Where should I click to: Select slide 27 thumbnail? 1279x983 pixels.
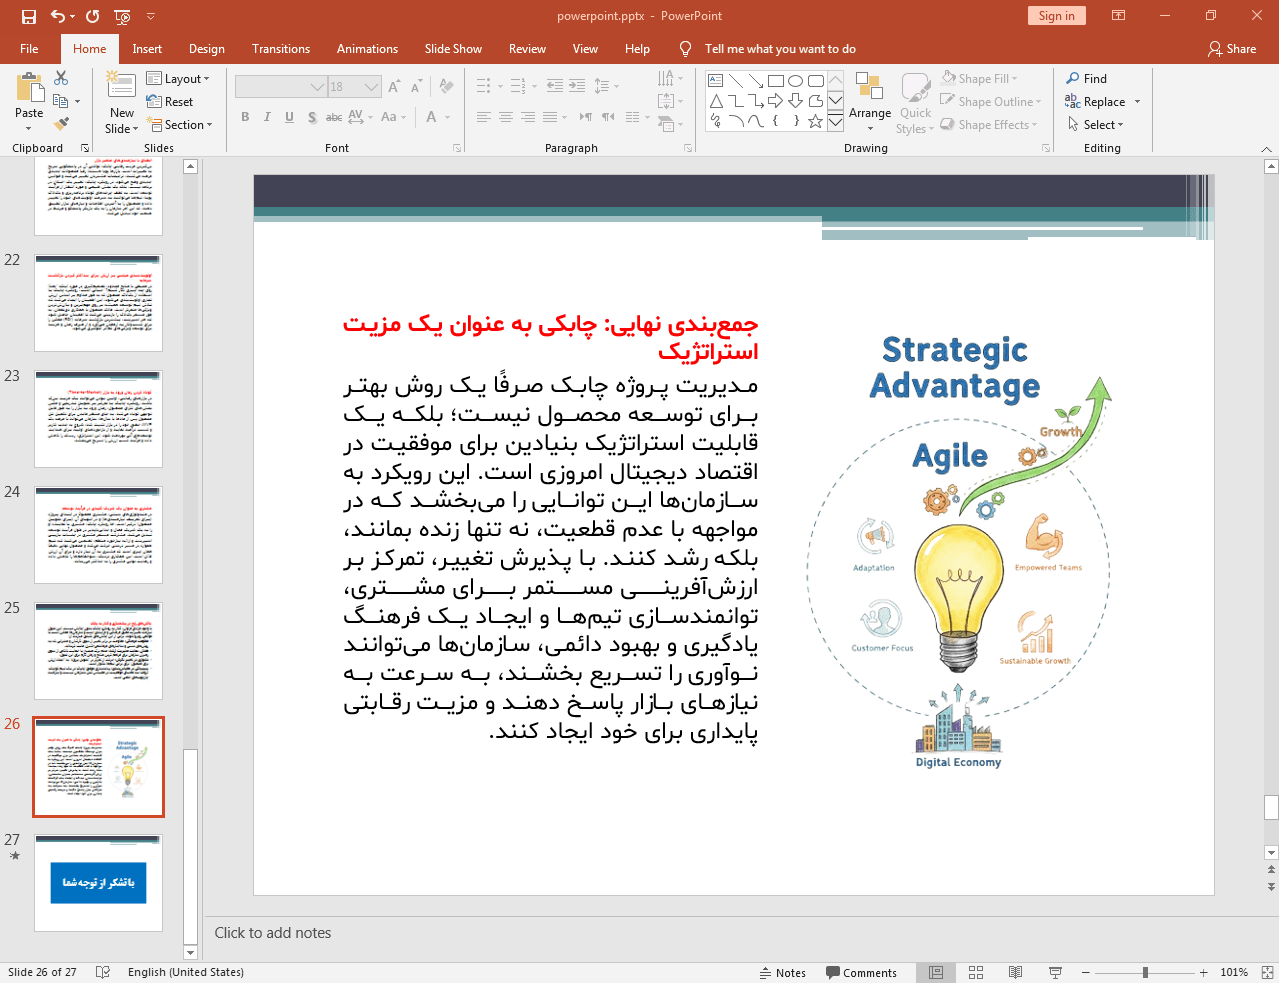tap(98, 883)
